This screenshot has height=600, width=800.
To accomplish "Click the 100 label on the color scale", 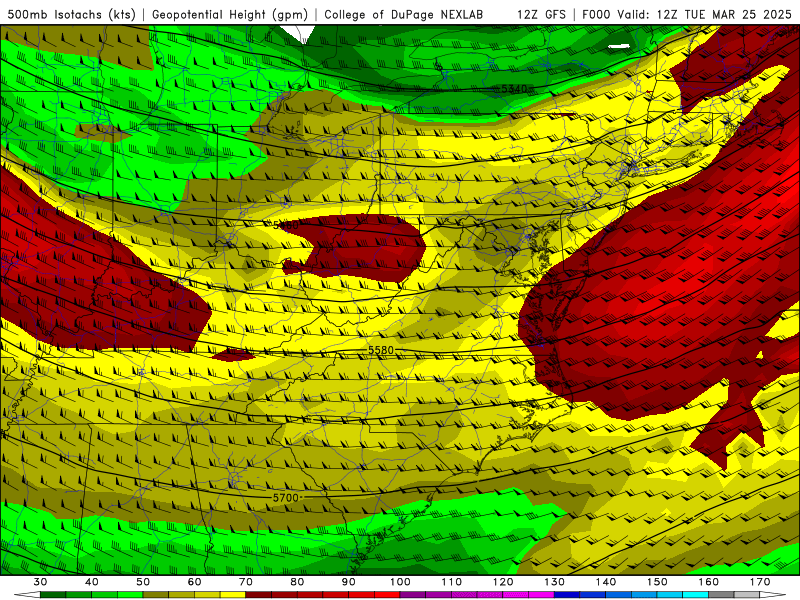I will click(401, 582).
